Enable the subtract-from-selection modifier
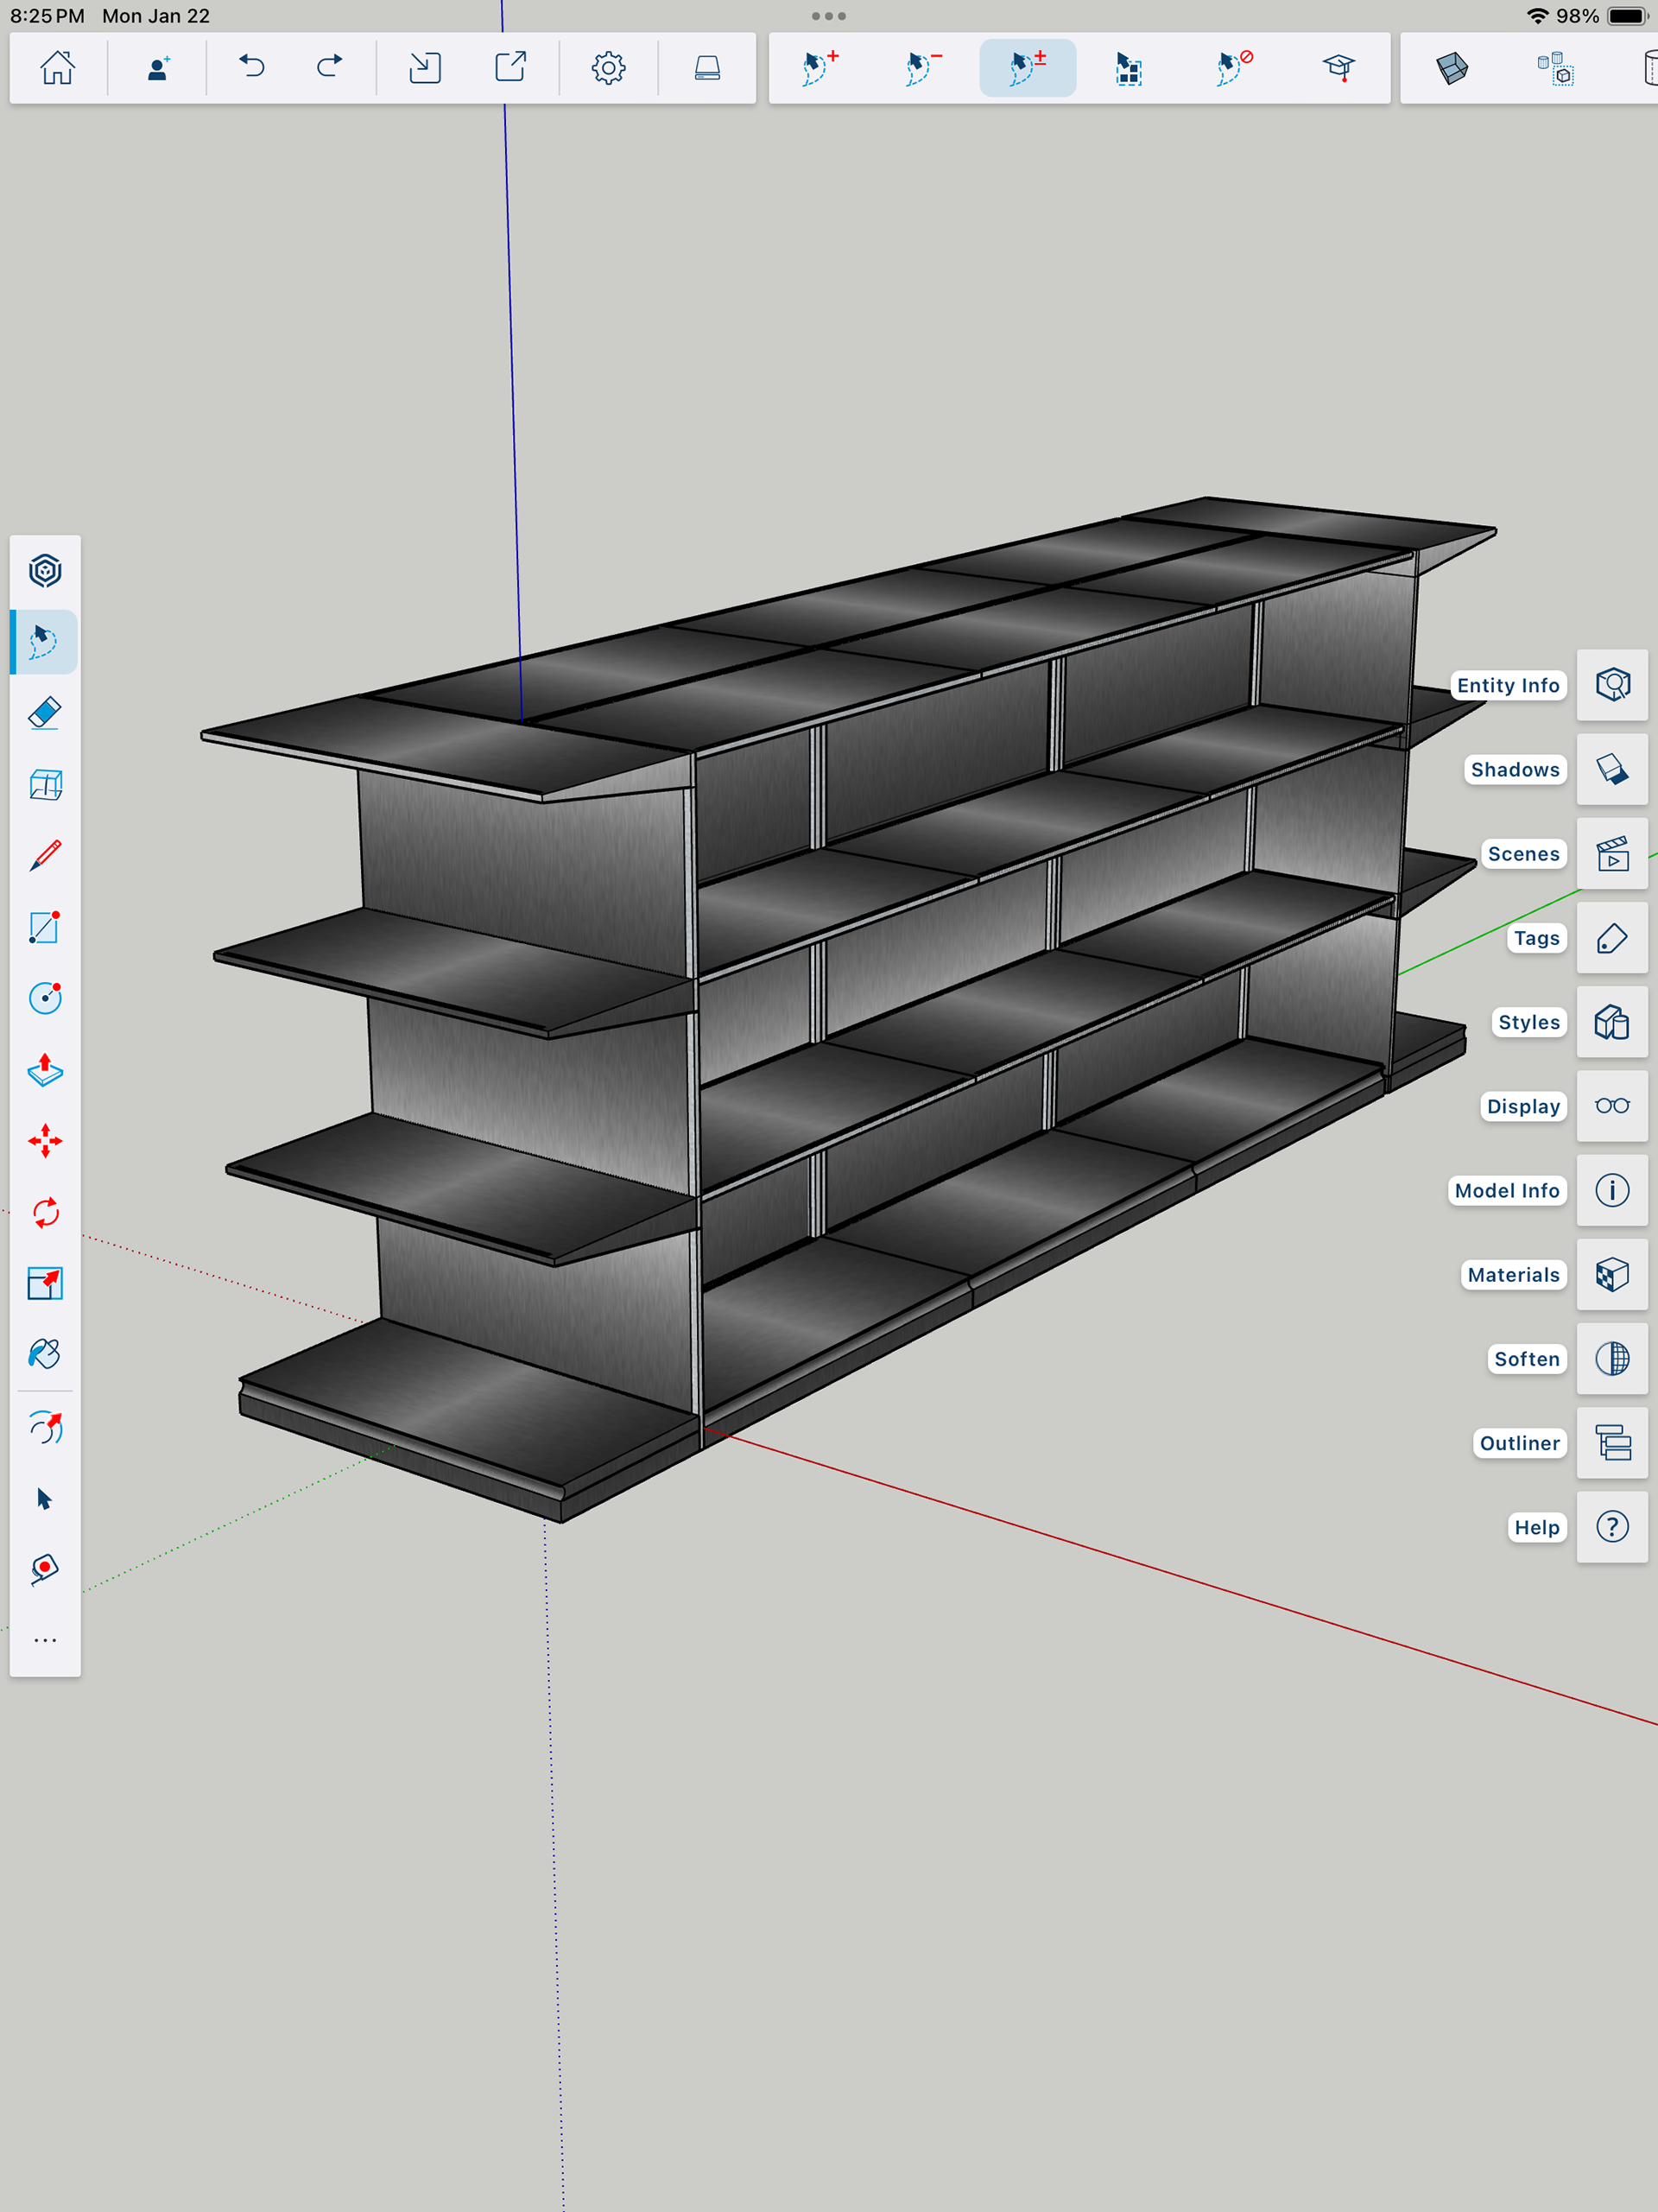Image resolution: width=1658 pixels, height=2212 pixels. pos(922,68)
